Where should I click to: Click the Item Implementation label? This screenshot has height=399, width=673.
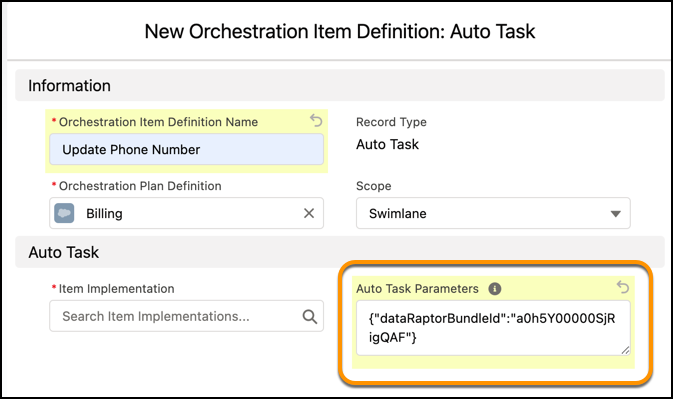(x=116, y=289)
